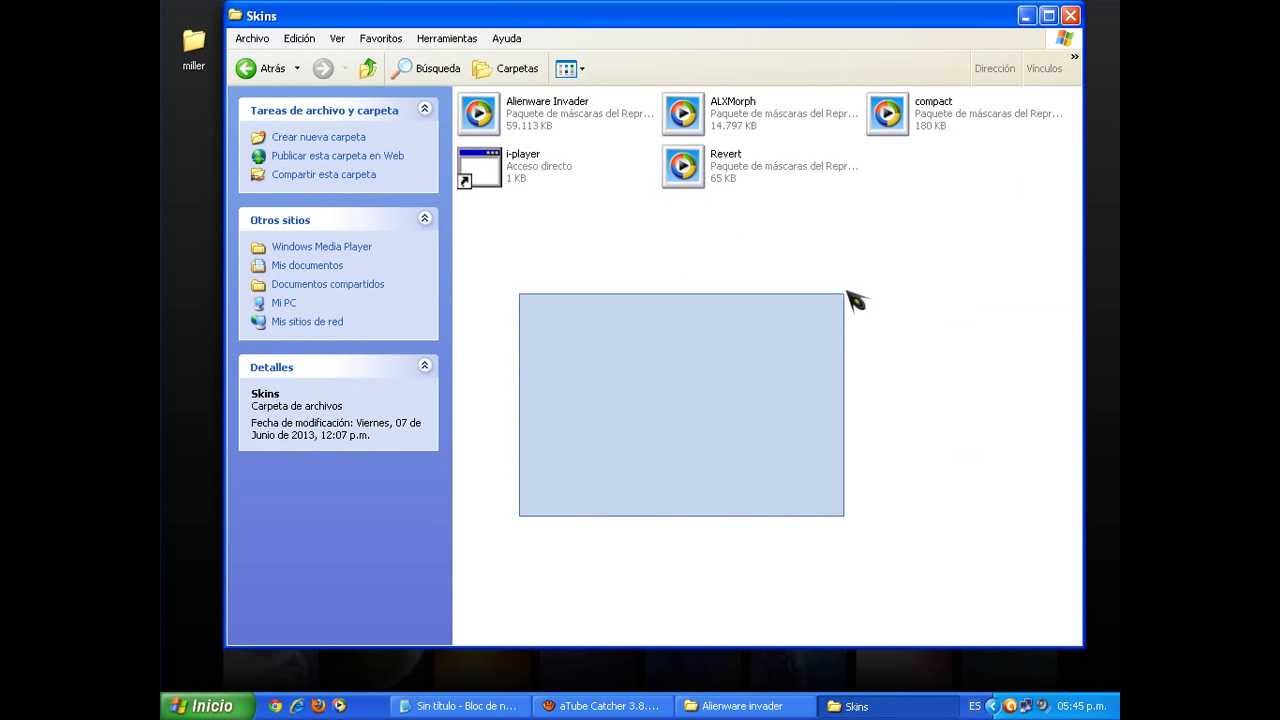The image size is (1280, 720).
Task: Launch Chrome from quick launch
Action: click(x=275, y=706)
